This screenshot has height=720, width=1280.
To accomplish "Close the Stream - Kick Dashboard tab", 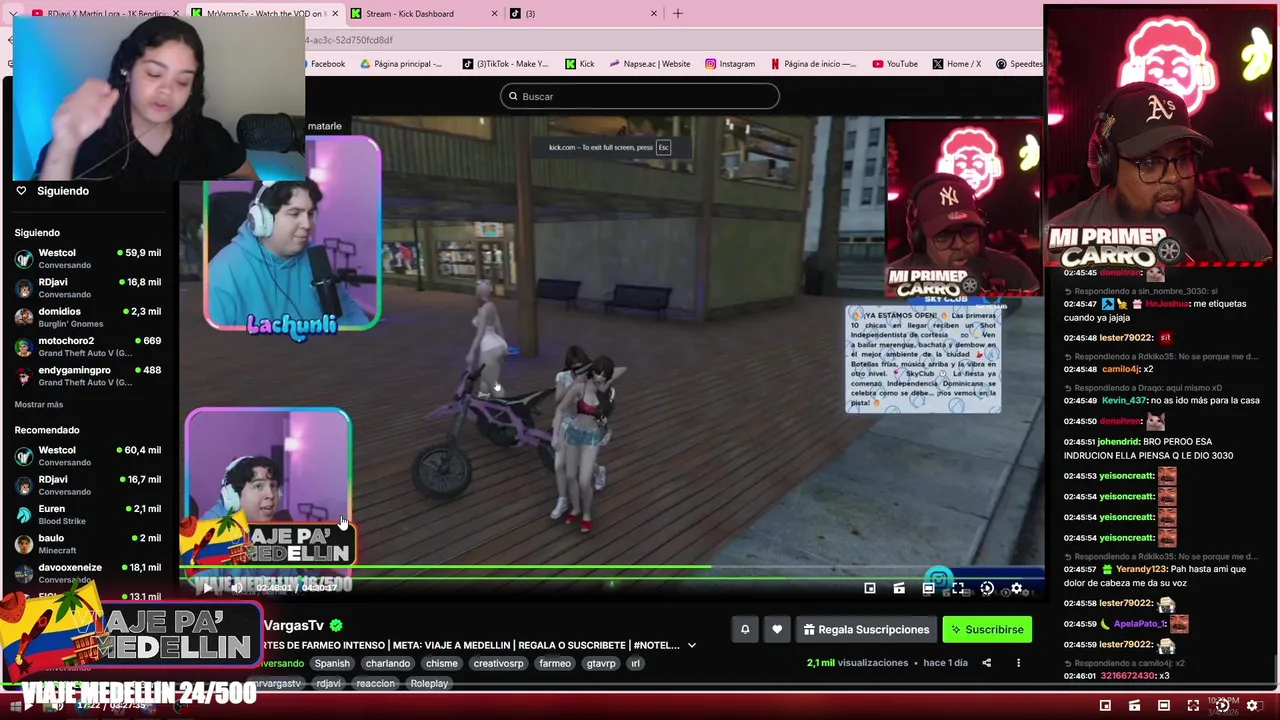I will pos(495,13).
